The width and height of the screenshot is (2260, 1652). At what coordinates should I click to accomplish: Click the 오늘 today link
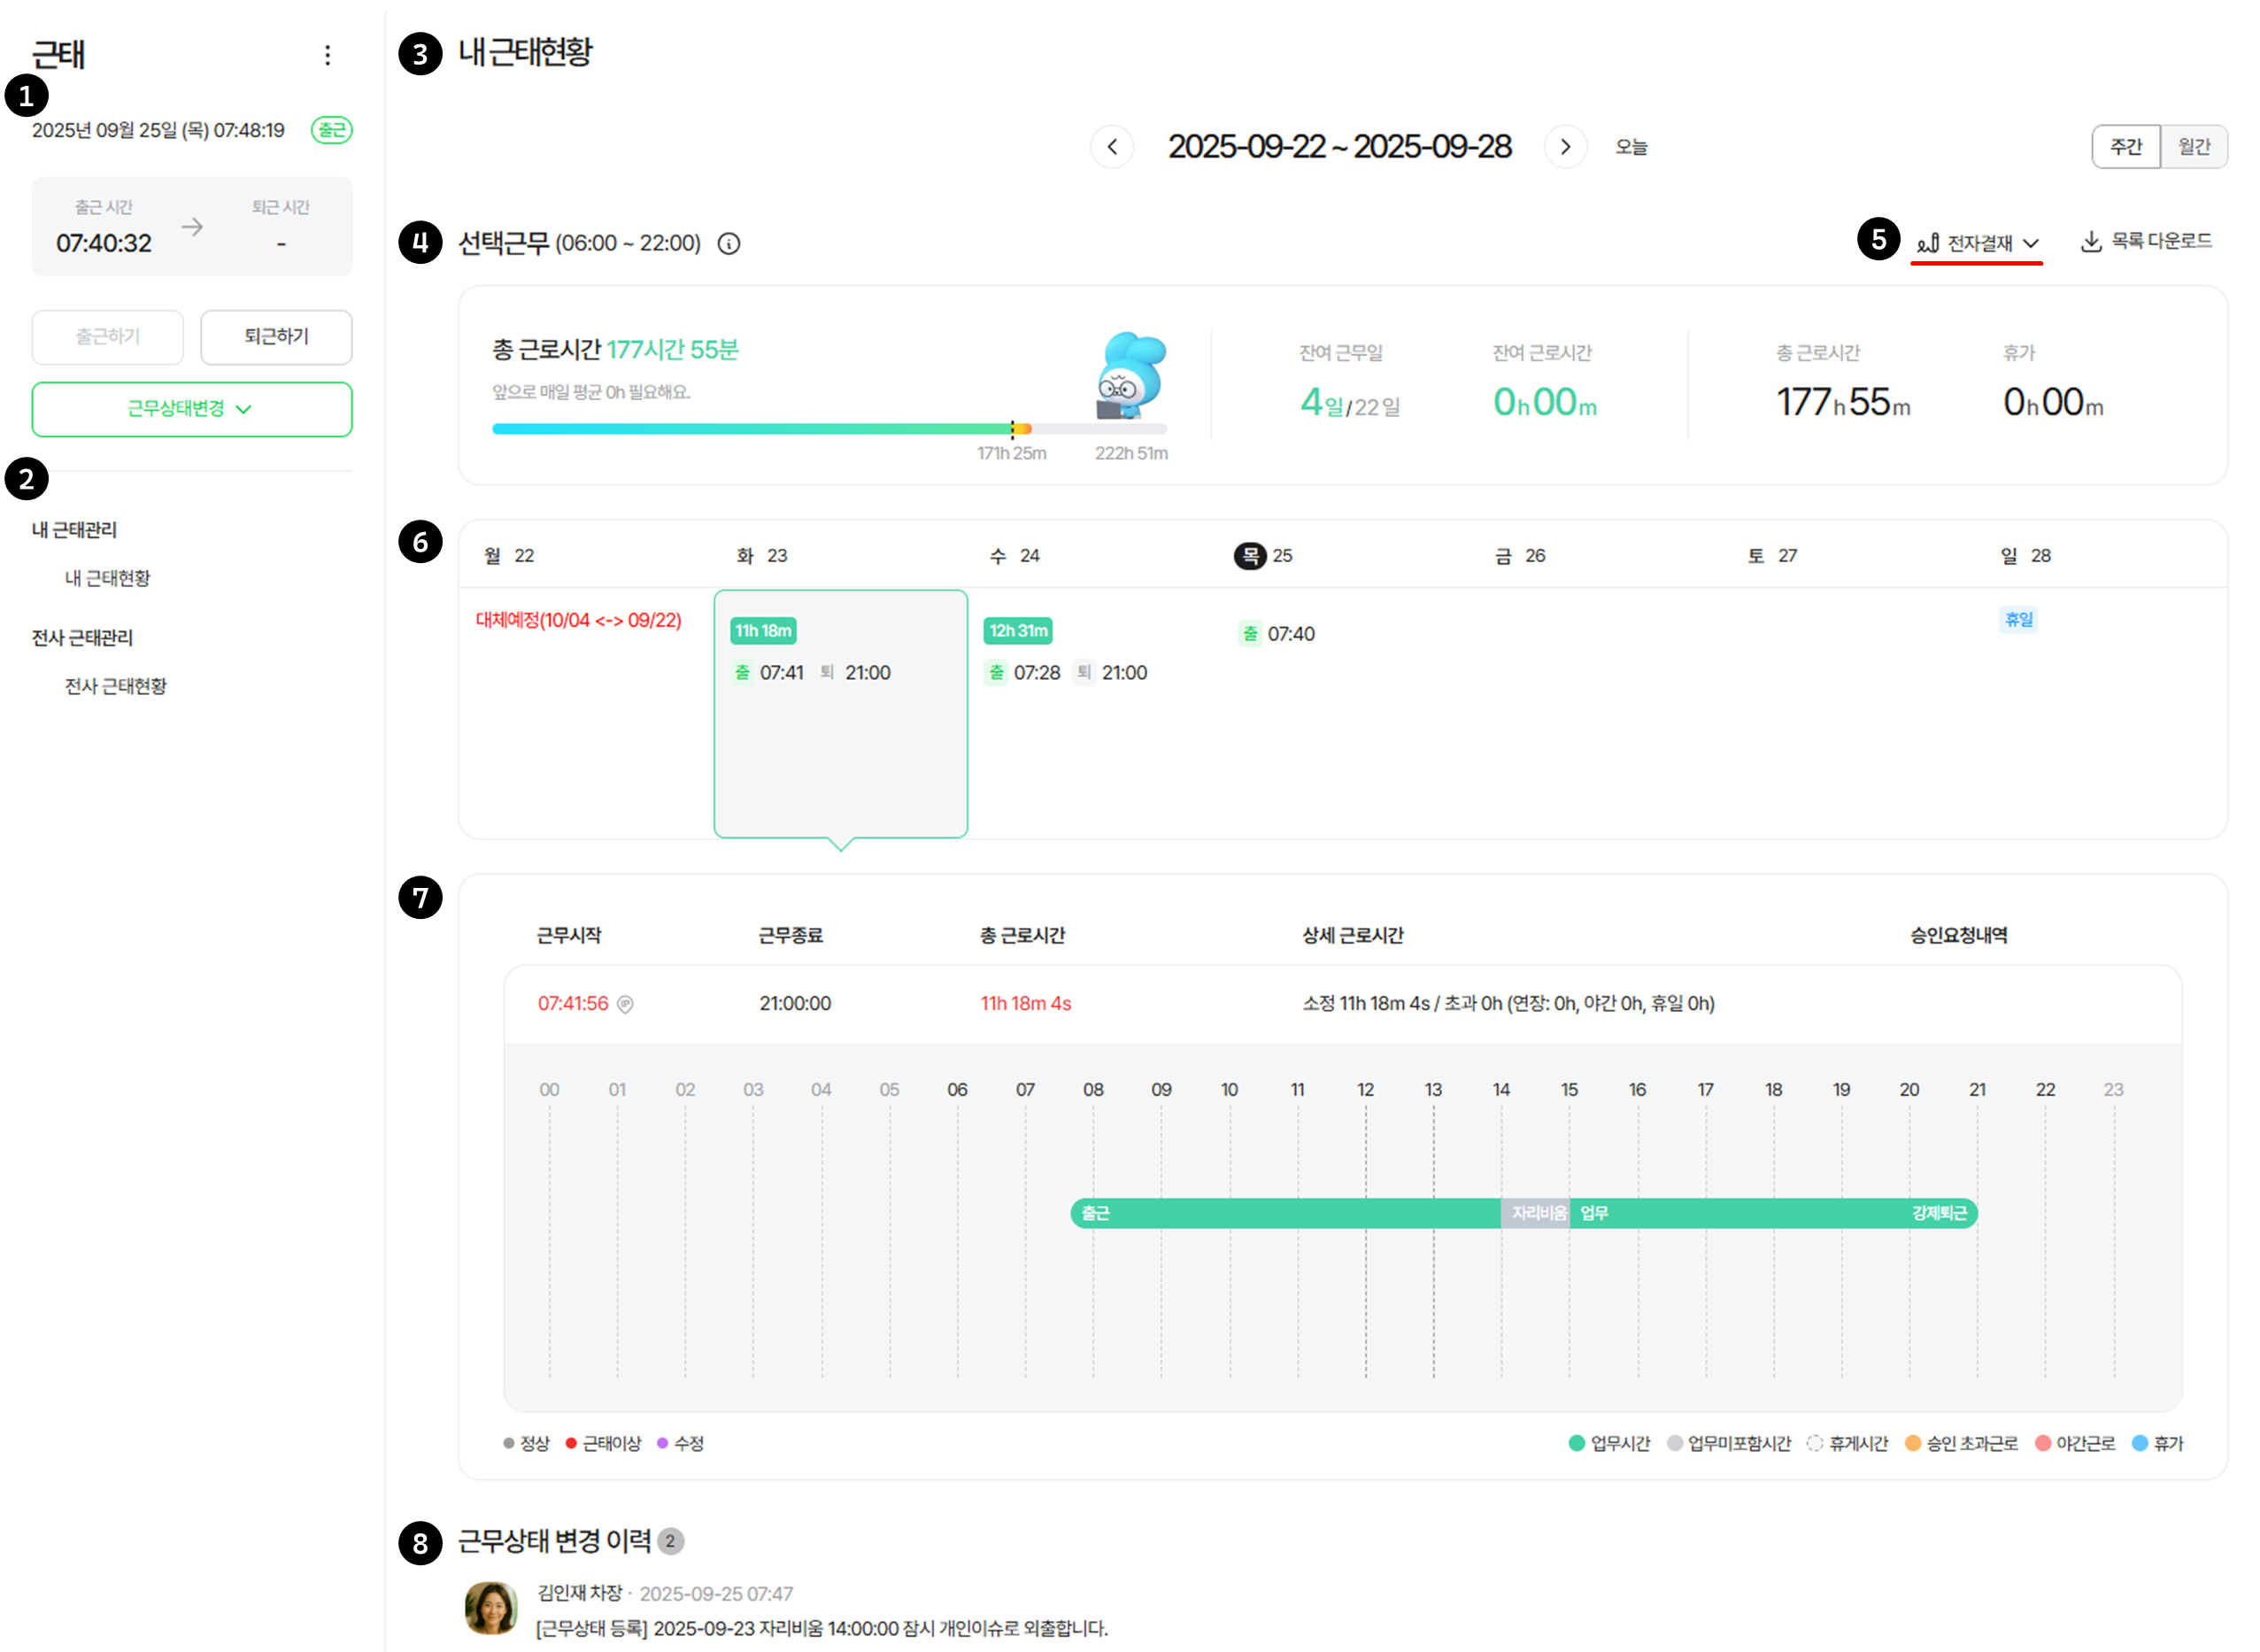pos(1631,147)
